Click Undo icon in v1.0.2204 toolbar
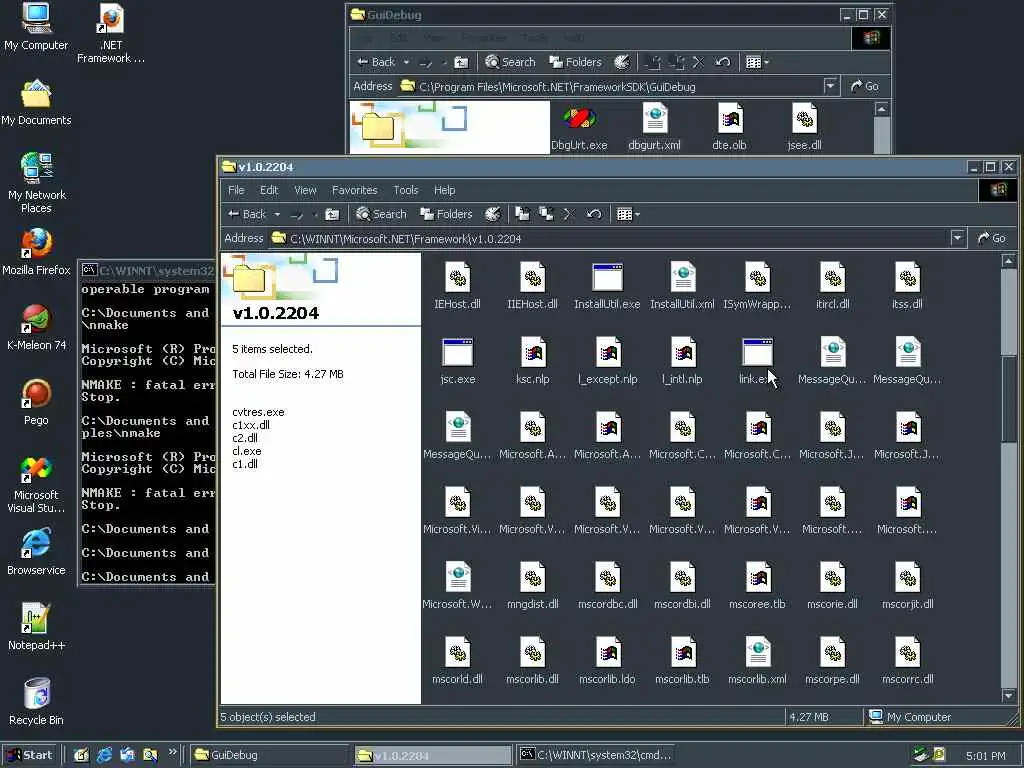The width and height of the screenshot is (1024, 768). point(594,214)
